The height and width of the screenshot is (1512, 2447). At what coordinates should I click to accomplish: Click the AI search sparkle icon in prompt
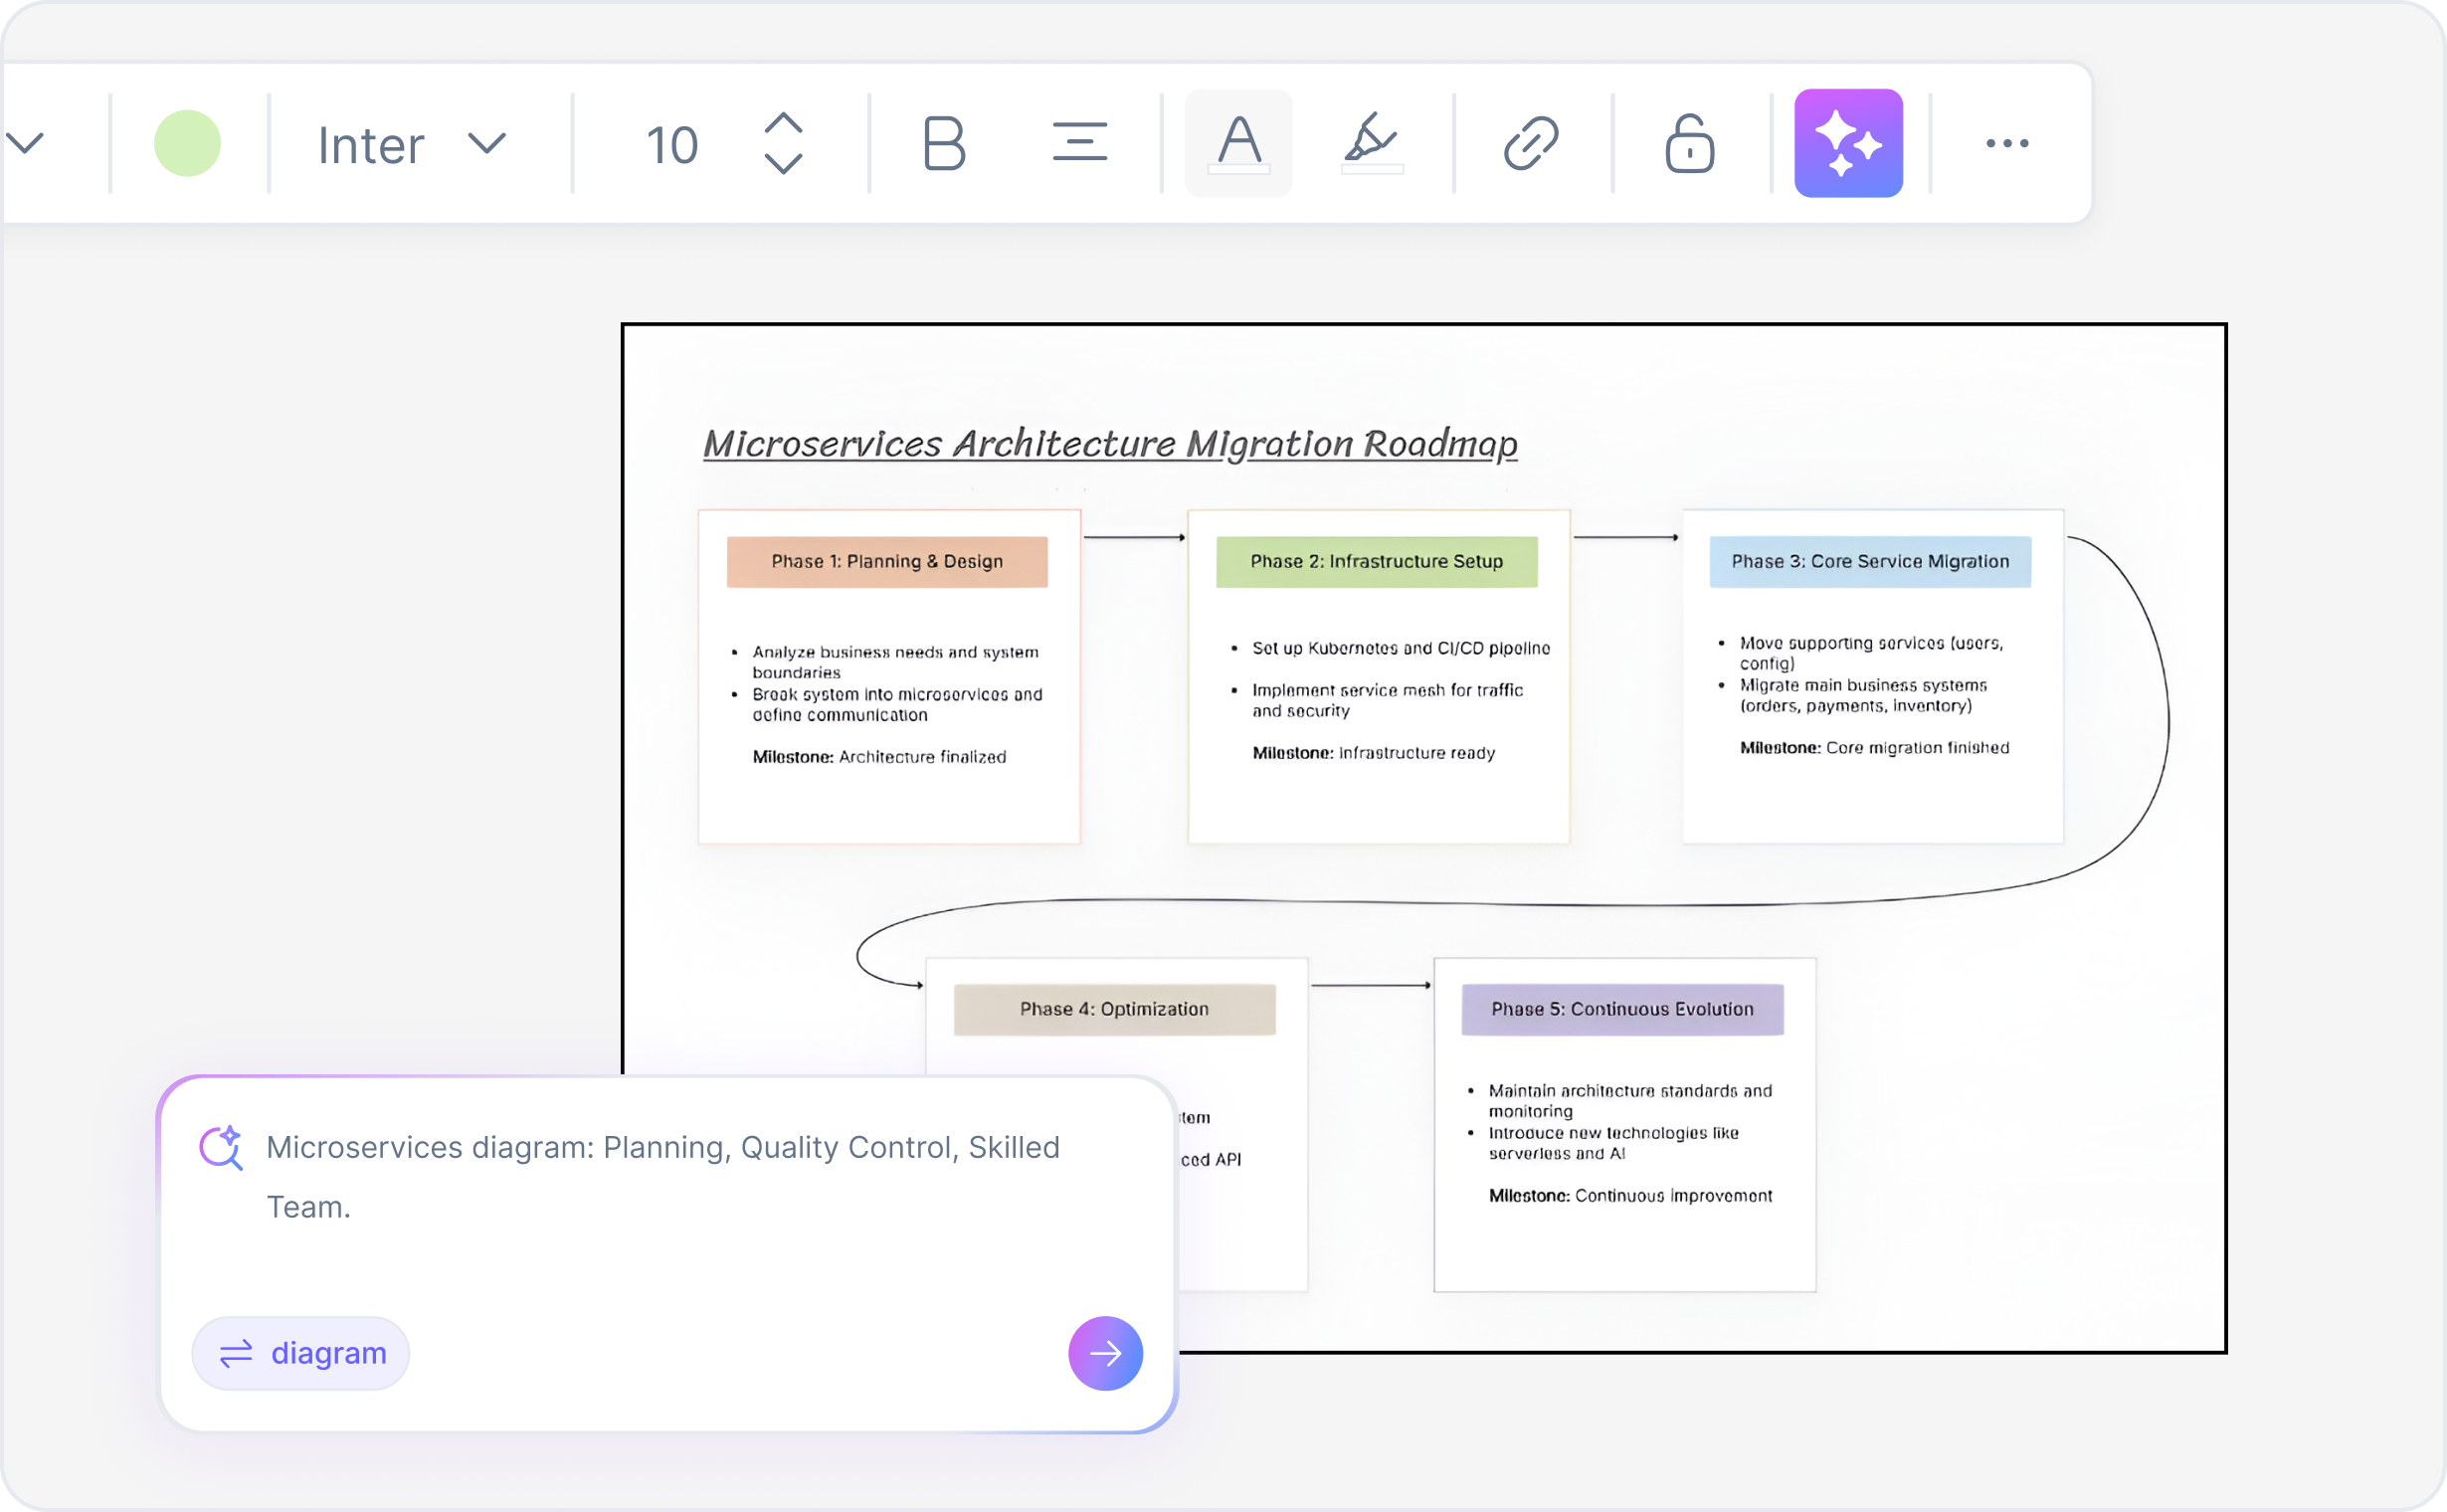tap(221, 1148)
